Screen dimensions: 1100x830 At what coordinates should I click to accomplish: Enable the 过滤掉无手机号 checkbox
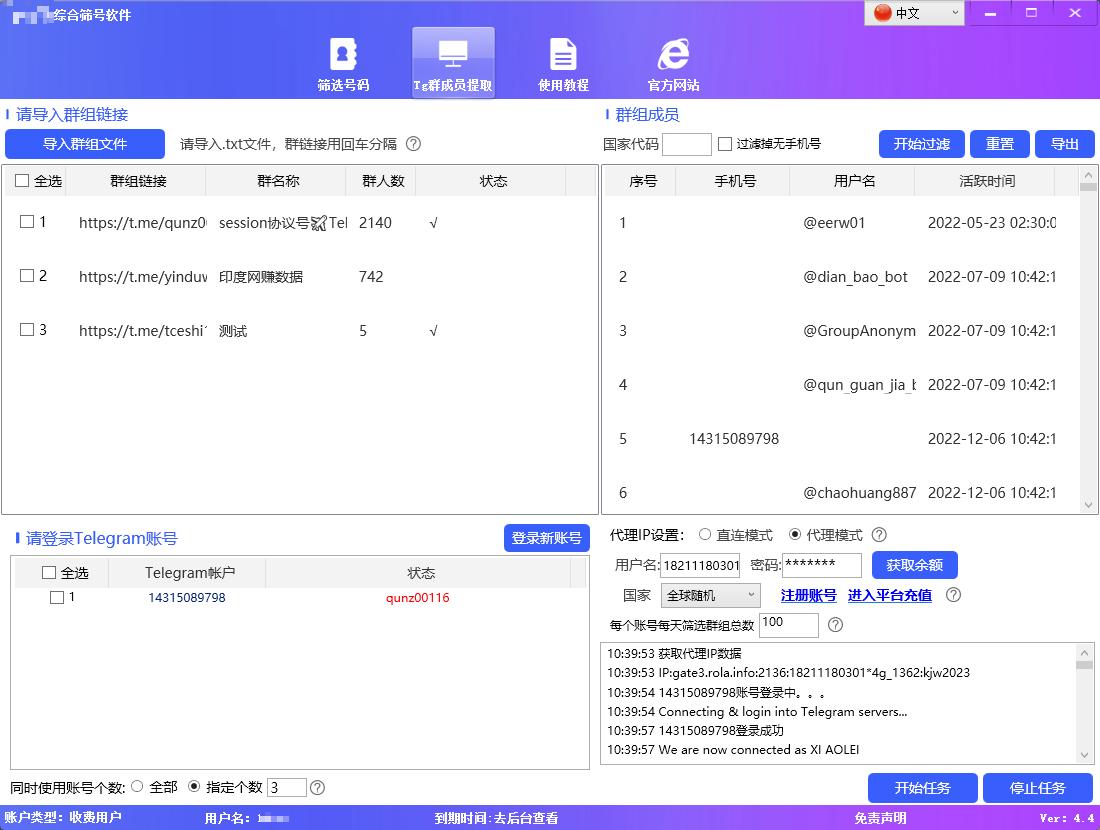tap(724, 144)
